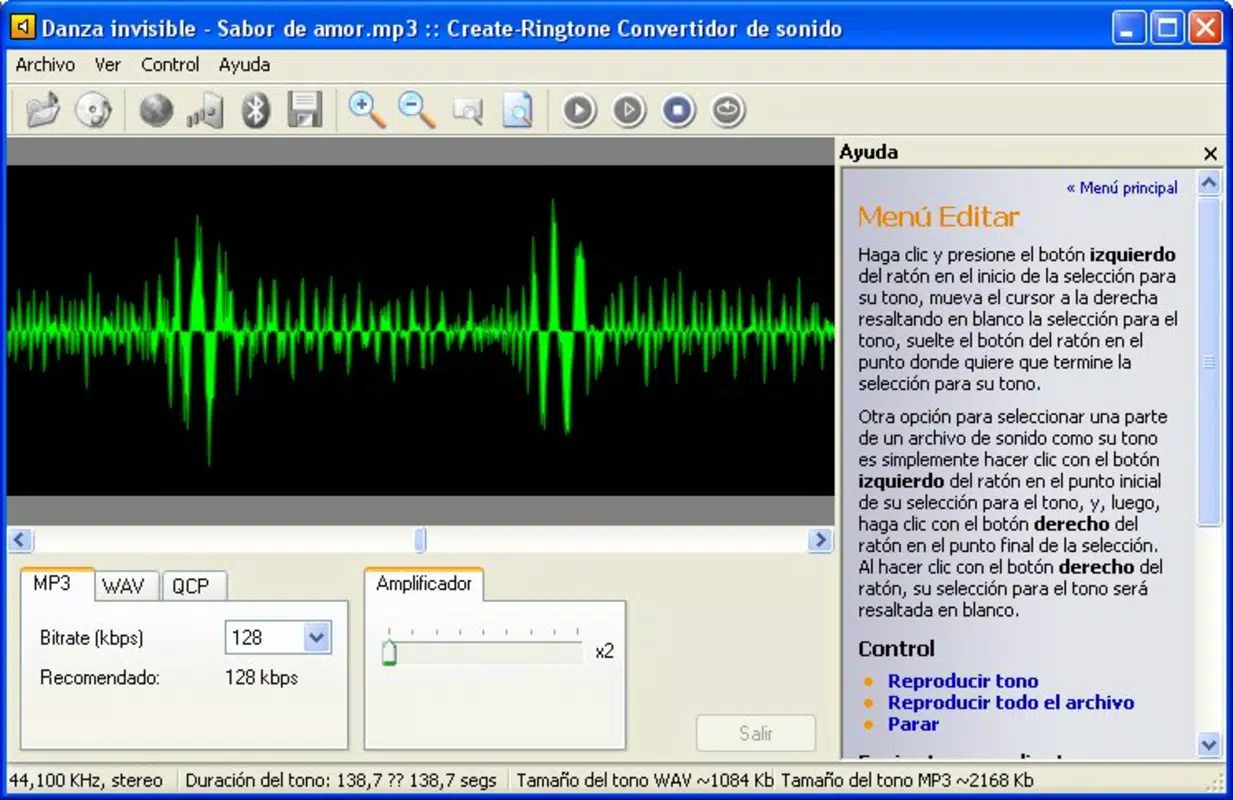The height and width of the screenshot is (800, 1233).
Task: Expand the Bitrate (kbps) dropdown
Action: 316,637
